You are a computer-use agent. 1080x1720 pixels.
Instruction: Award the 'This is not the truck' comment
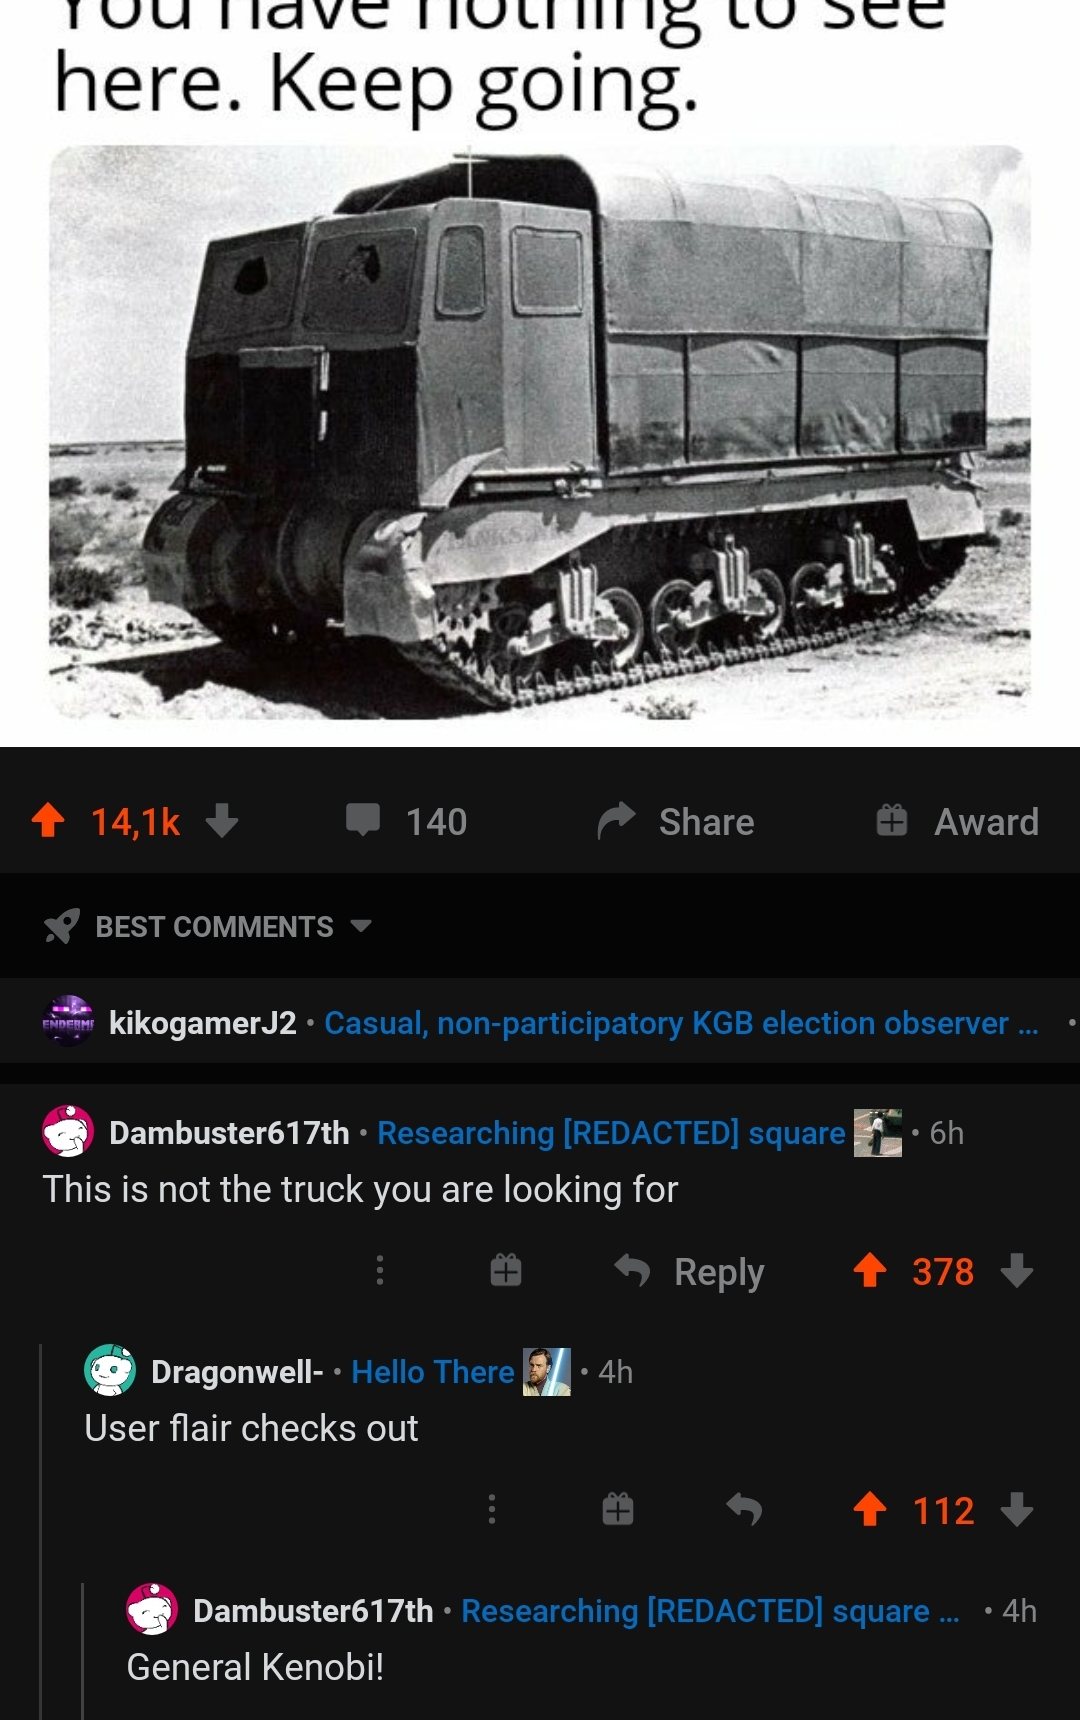point(506,1271)
